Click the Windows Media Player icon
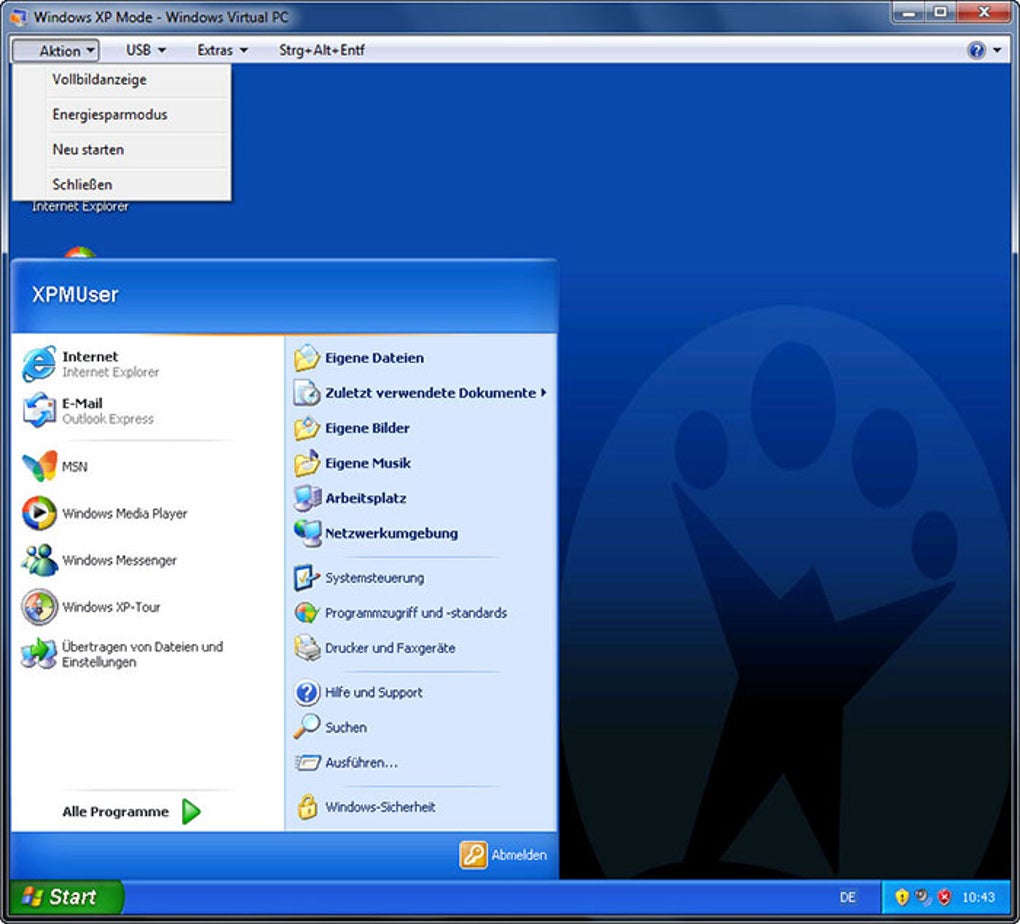The image size is (1020, 924). pos(39,513)
